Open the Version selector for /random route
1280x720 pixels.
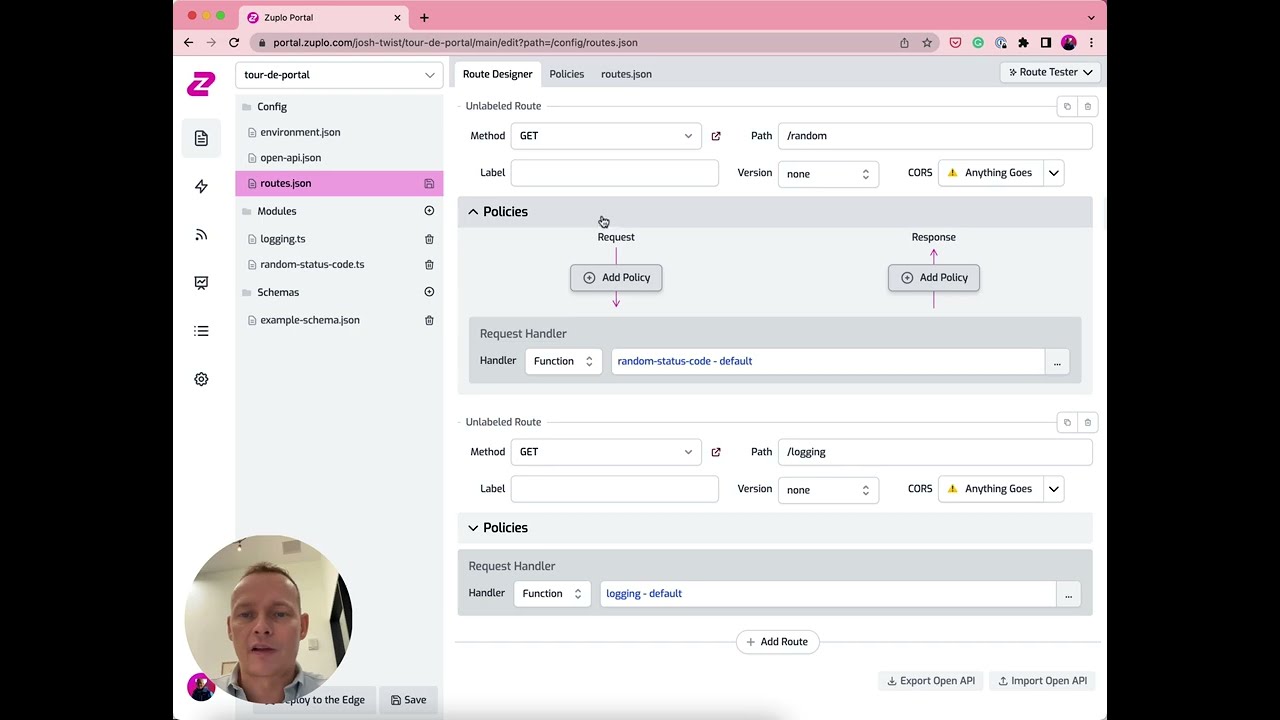point(828,174)
